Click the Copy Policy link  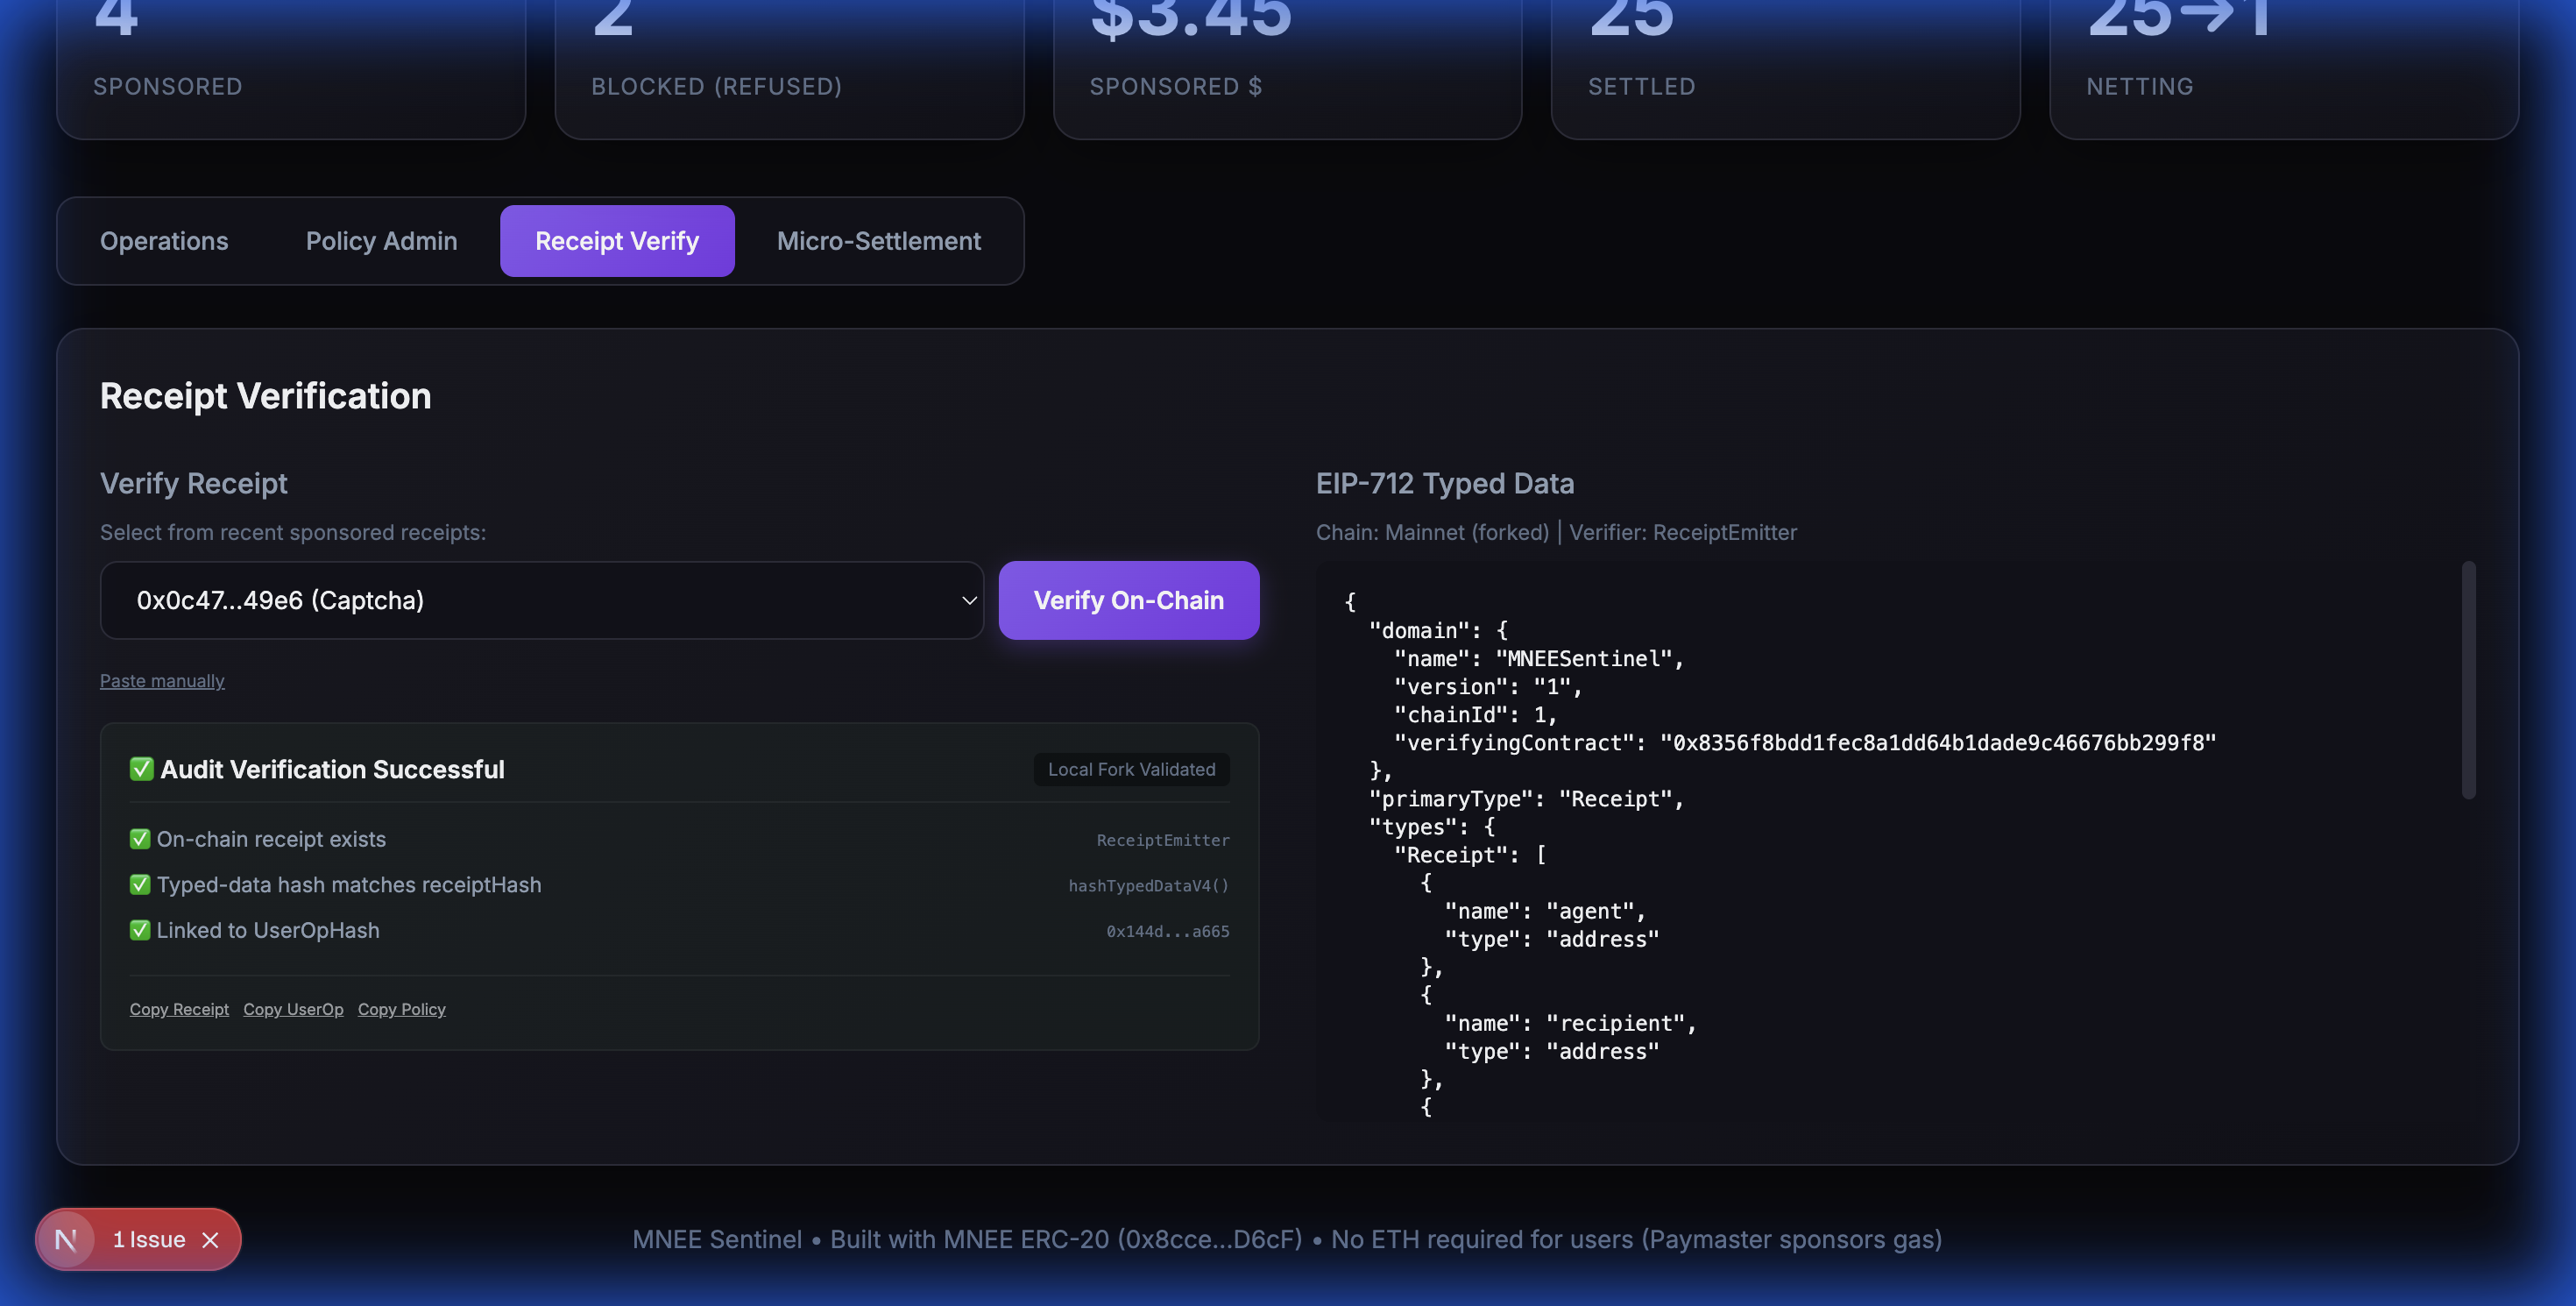pos(401,1009)
